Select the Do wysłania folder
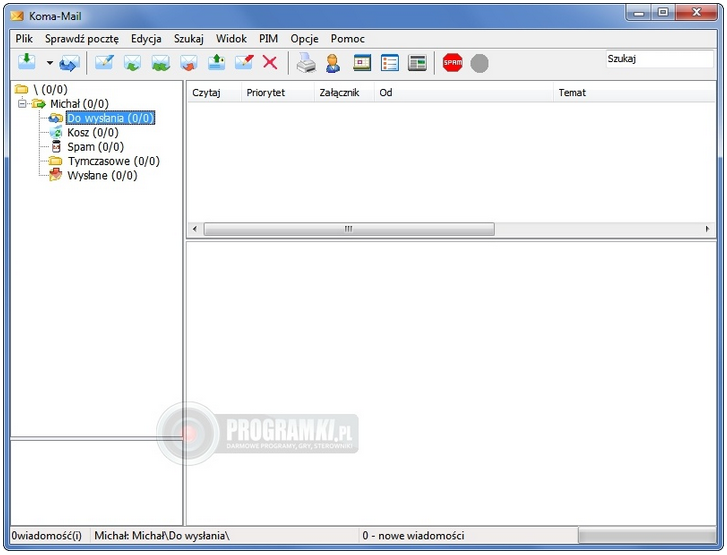The image size is (727, 555). pos(110,118)
